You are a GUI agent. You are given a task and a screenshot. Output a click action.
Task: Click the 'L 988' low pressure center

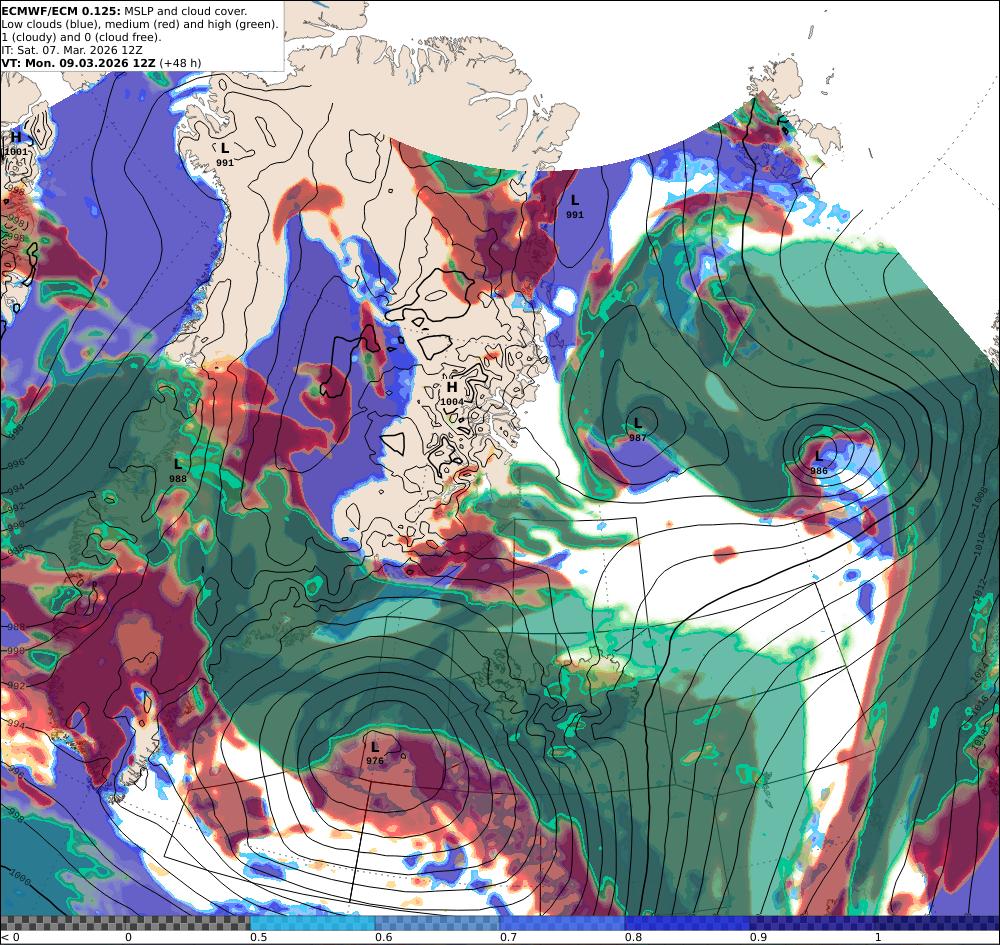(178, 471)
